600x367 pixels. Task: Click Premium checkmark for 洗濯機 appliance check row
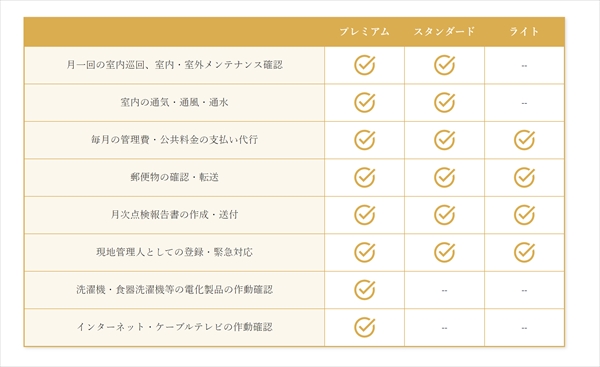point(364,290)
